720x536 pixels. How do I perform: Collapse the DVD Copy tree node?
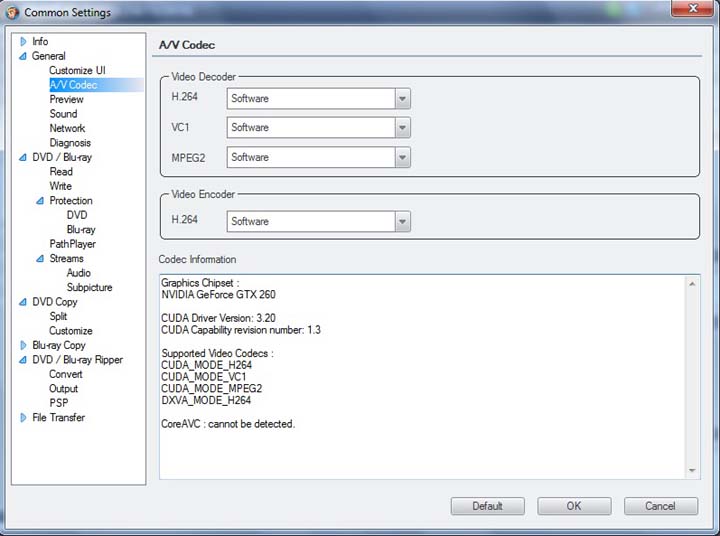[x=23, y=302]
